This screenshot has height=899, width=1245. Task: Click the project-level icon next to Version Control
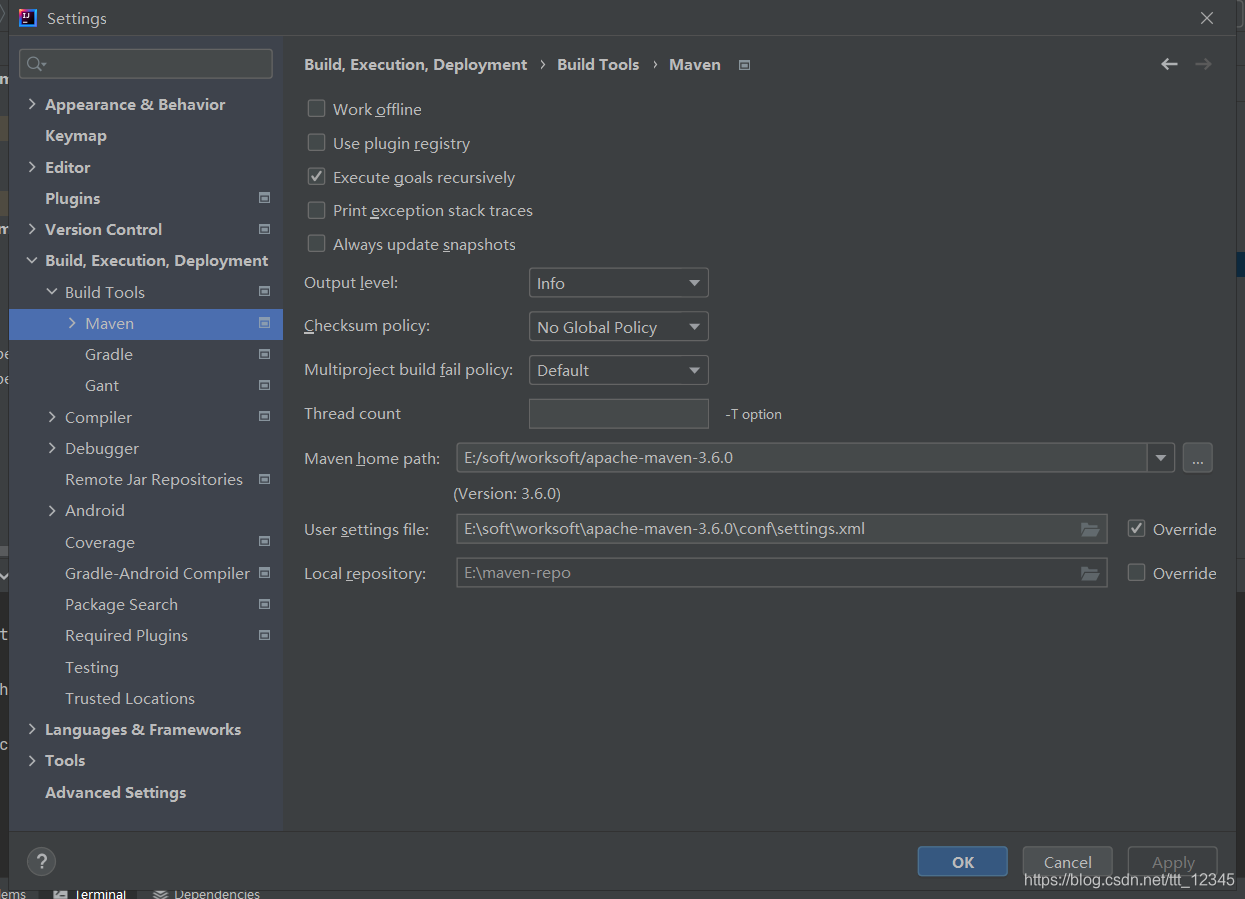click(x=264, y=229)
